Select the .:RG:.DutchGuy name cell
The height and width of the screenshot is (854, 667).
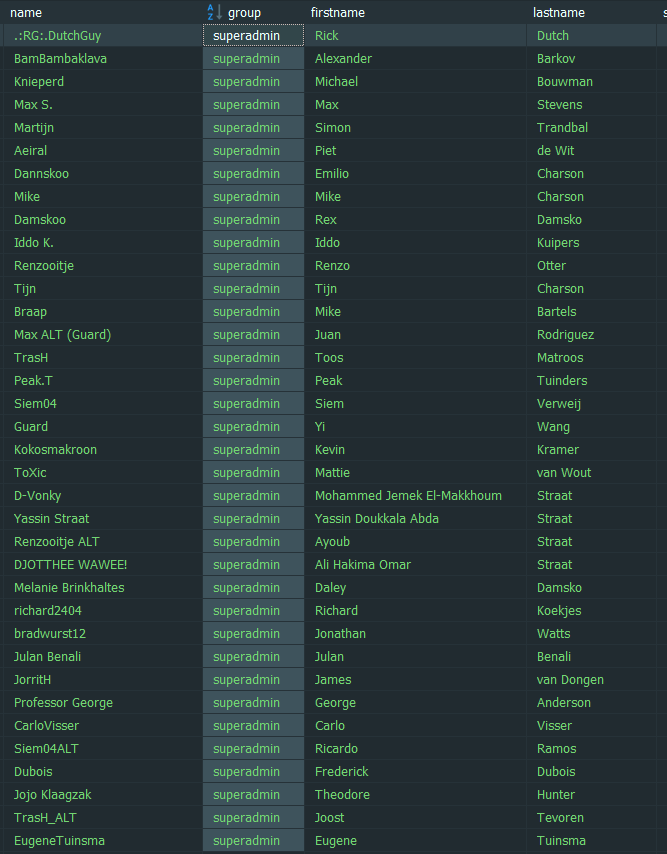tap(58, 36)
